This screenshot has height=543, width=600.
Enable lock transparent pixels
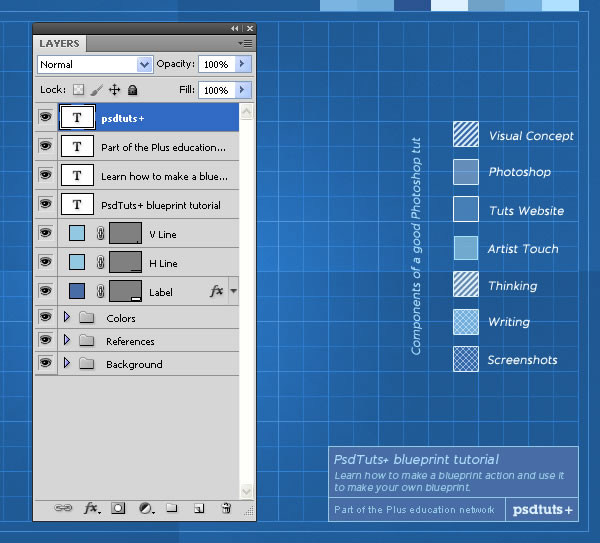click(x=78, y=90)
